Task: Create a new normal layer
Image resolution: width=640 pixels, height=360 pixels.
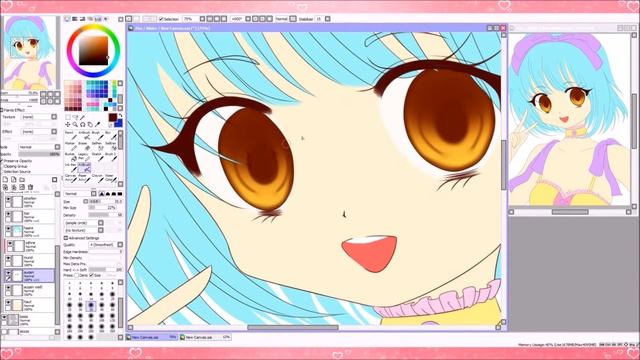Action: [5, 180]
